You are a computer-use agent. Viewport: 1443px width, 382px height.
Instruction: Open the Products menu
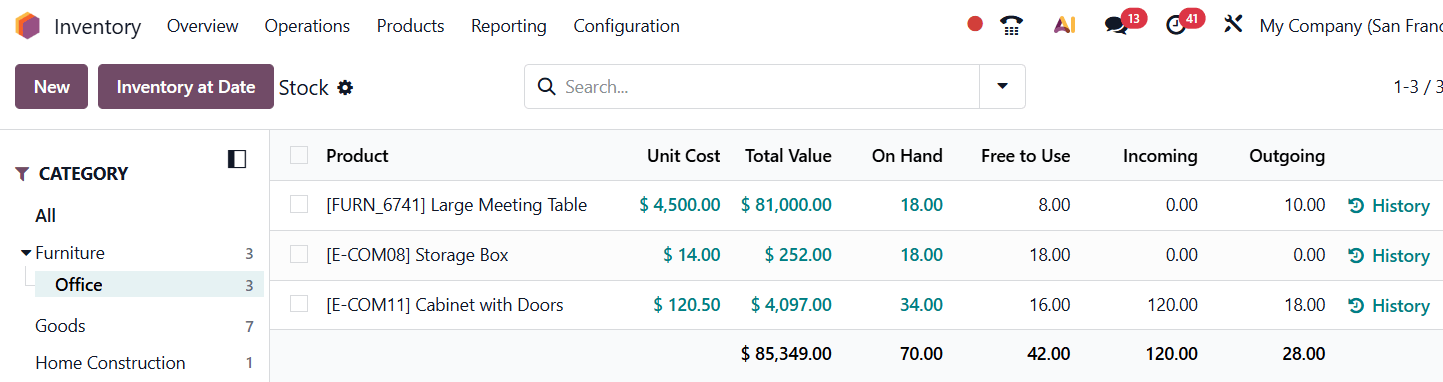tap(410, 26)
